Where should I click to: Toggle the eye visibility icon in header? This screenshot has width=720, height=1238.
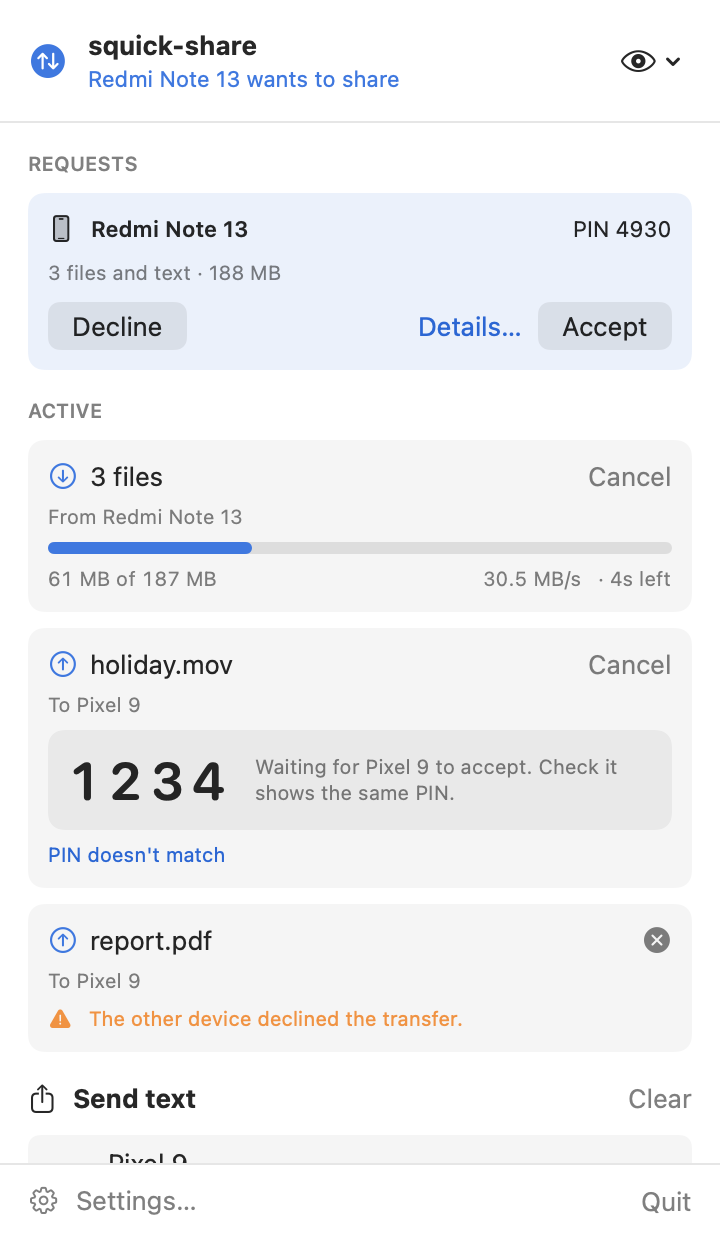click(x=638, y=62)
